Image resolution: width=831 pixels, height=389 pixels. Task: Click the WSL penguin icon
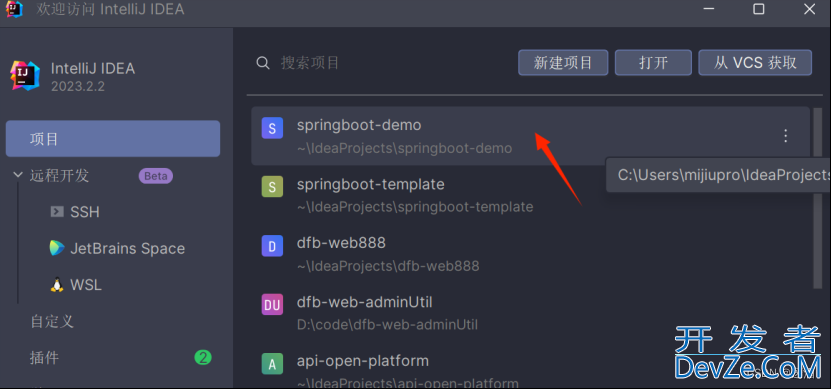[57, 285]
